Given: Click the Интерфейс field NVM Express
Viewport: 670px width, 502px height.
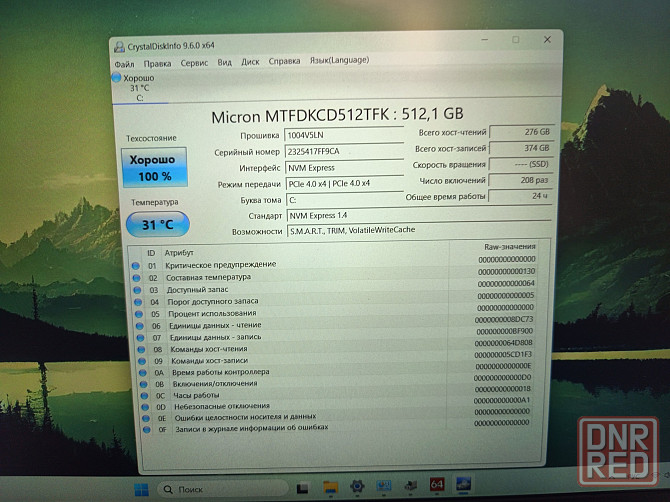Looking at the screenshot, I should [344, 167].
